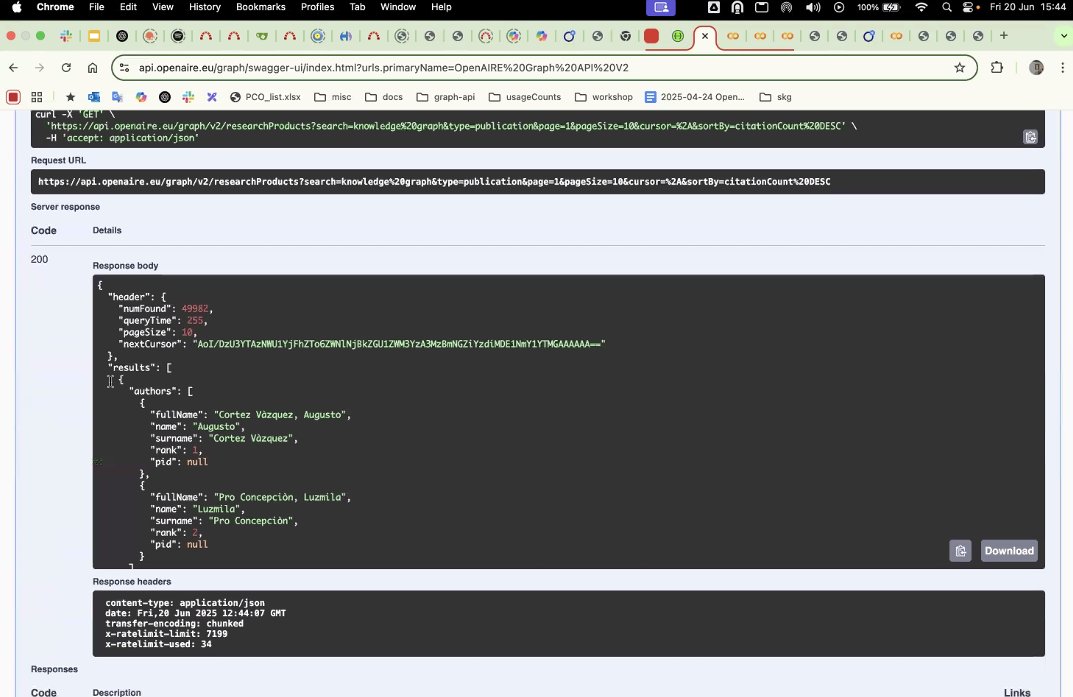The height and width of the screenshot is (697, 1073).
Task: Open the tab search dropdown arrow
Action: (x=1063, y=36)
